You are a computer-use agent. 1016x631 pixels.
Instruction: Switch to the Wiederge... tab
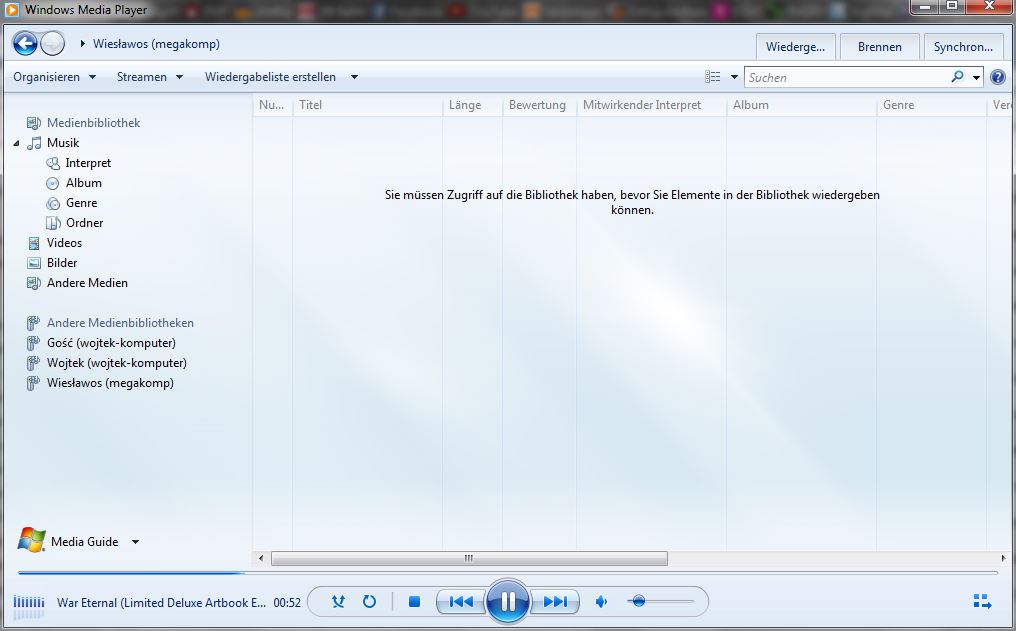(795, 47)
